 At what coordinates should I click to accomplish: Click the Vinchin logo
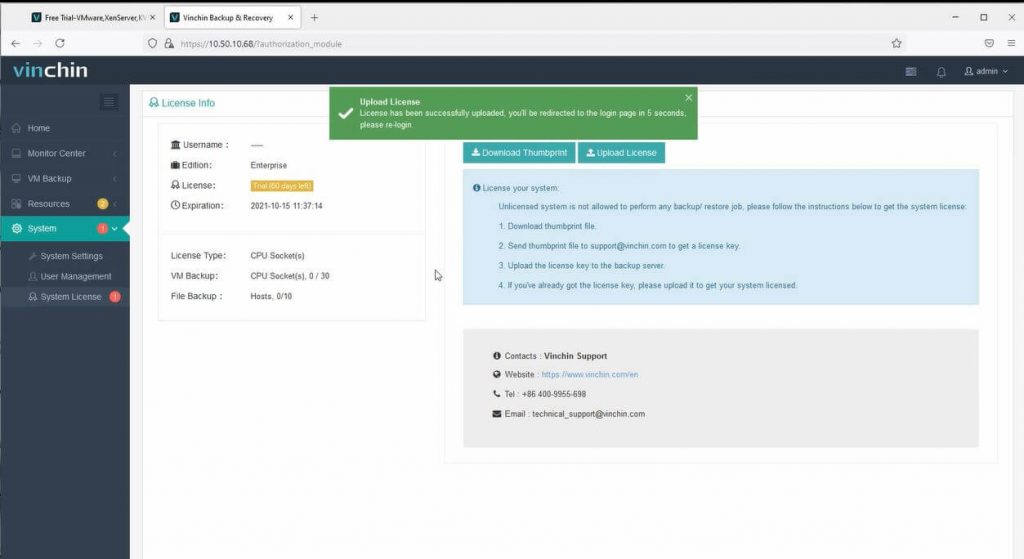tap(50, 70)
